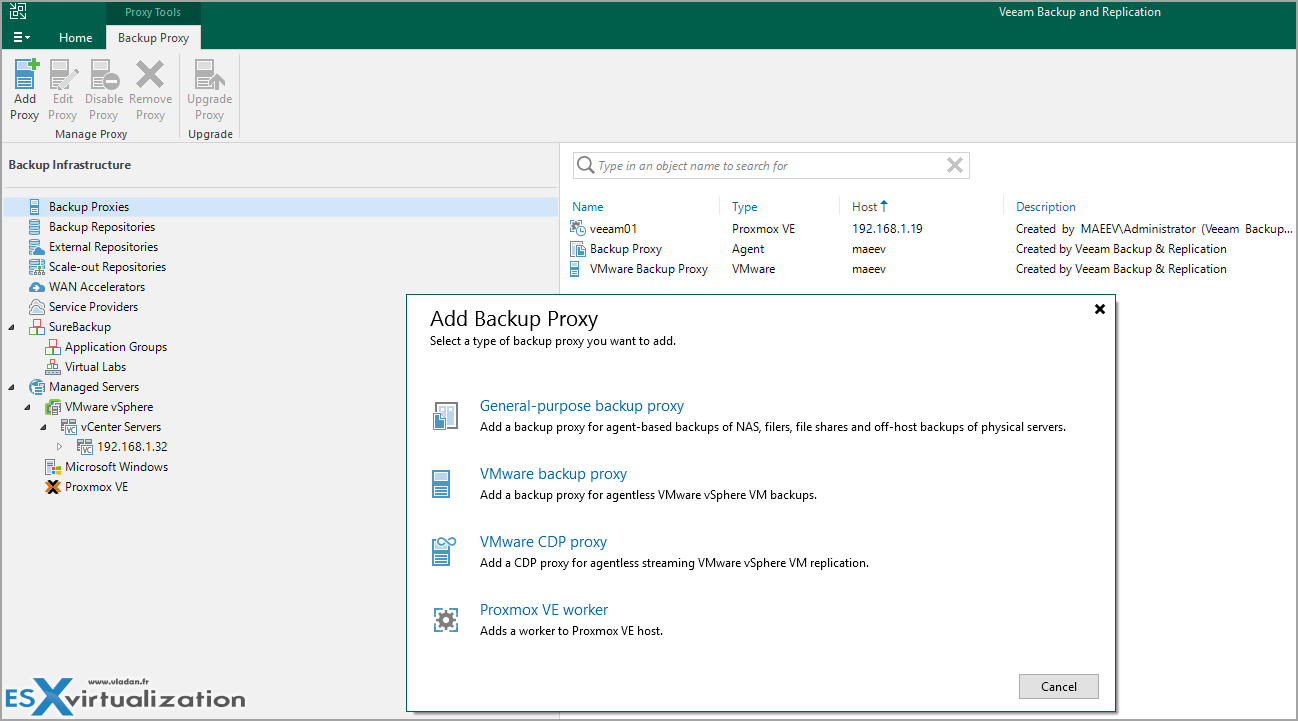The image size is (1298, 721).
Task: Select Scale-out Repositories in the tree
Action: tap(107, 267)
